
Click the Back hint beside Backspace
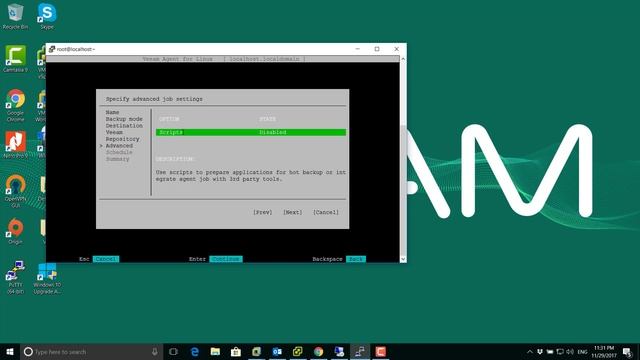point(356,259)
